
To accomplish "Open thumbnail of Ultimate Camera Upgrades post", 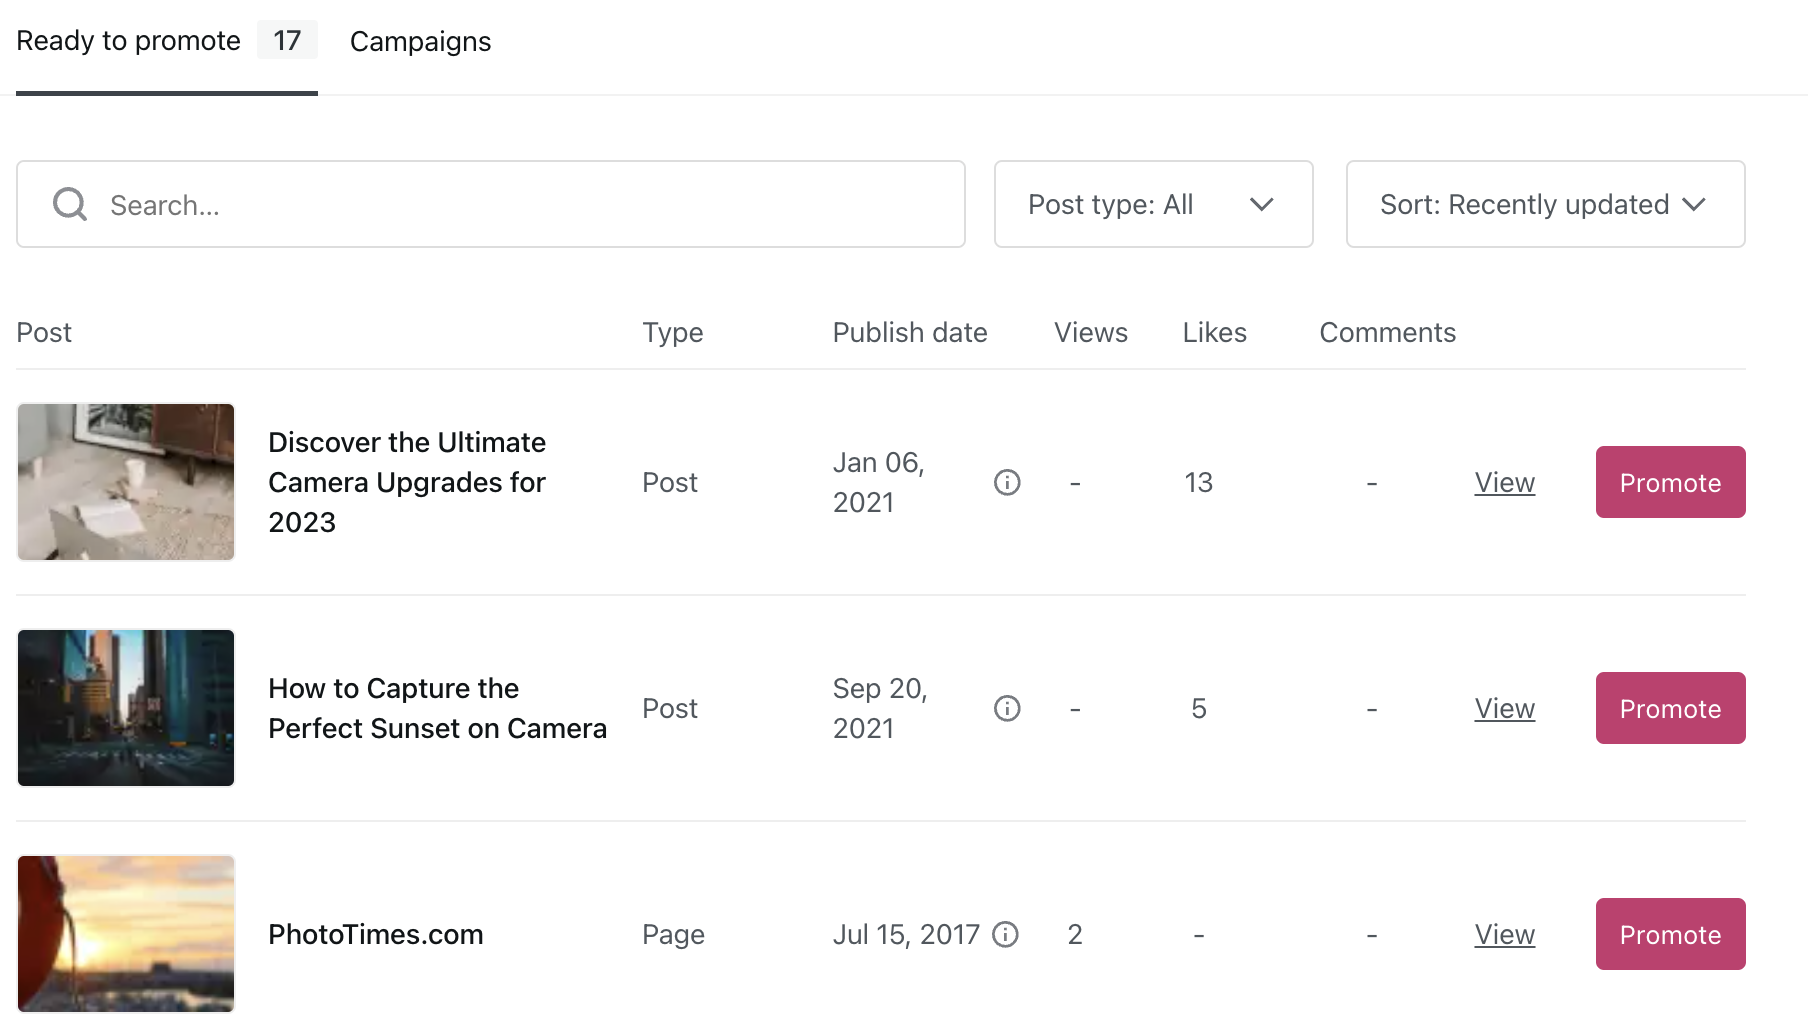I will [126, 482].
